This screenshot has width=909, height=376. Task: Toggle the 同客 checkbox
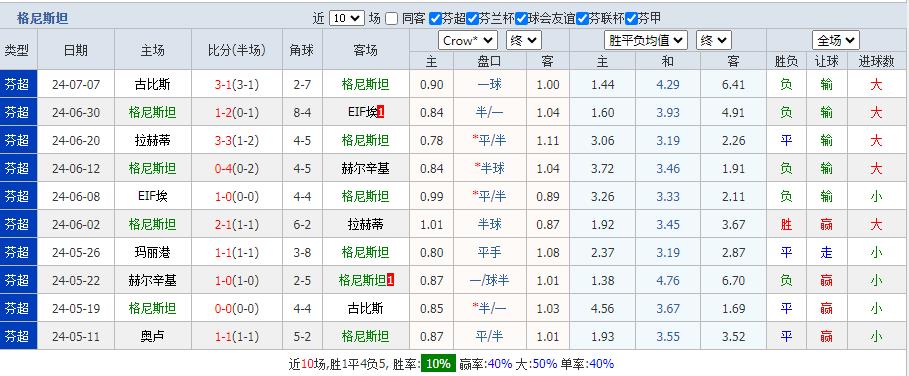[x=392, y=19]
